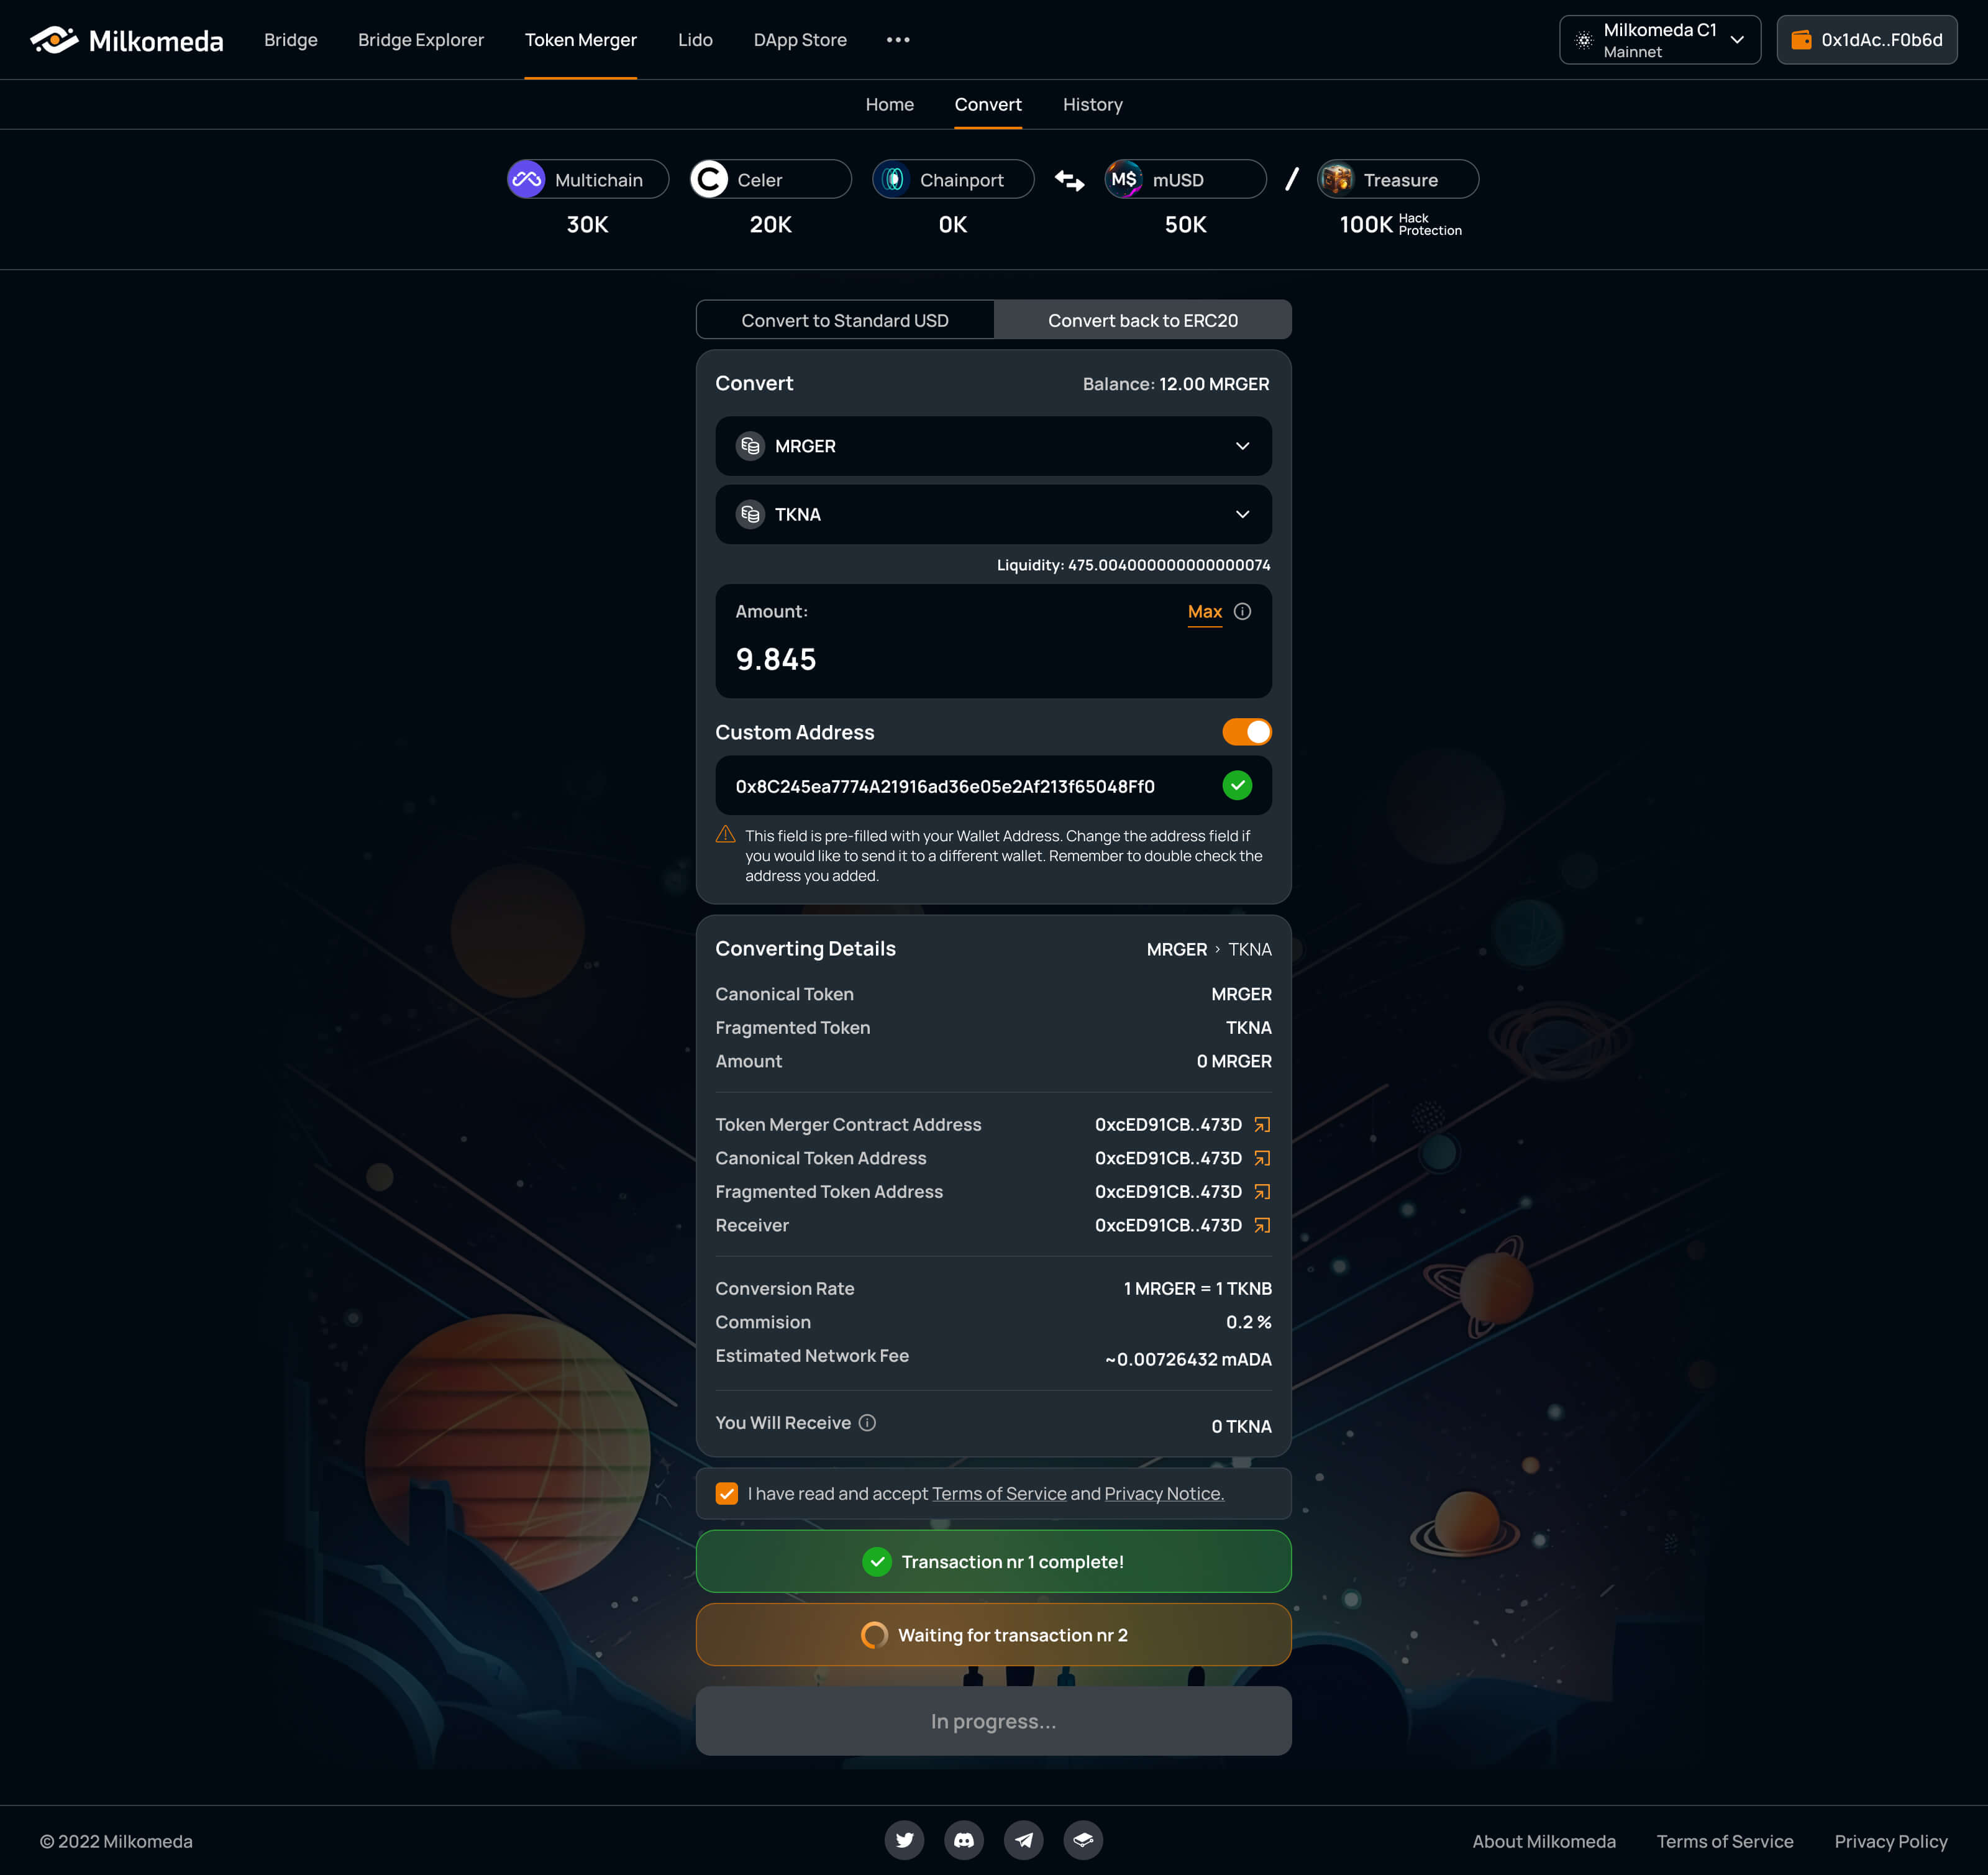This screenshot has width=1988, height=1875.
Task: Open the Milkomeda C1 Mainnet network selector
Action: tap(1660, 40)
